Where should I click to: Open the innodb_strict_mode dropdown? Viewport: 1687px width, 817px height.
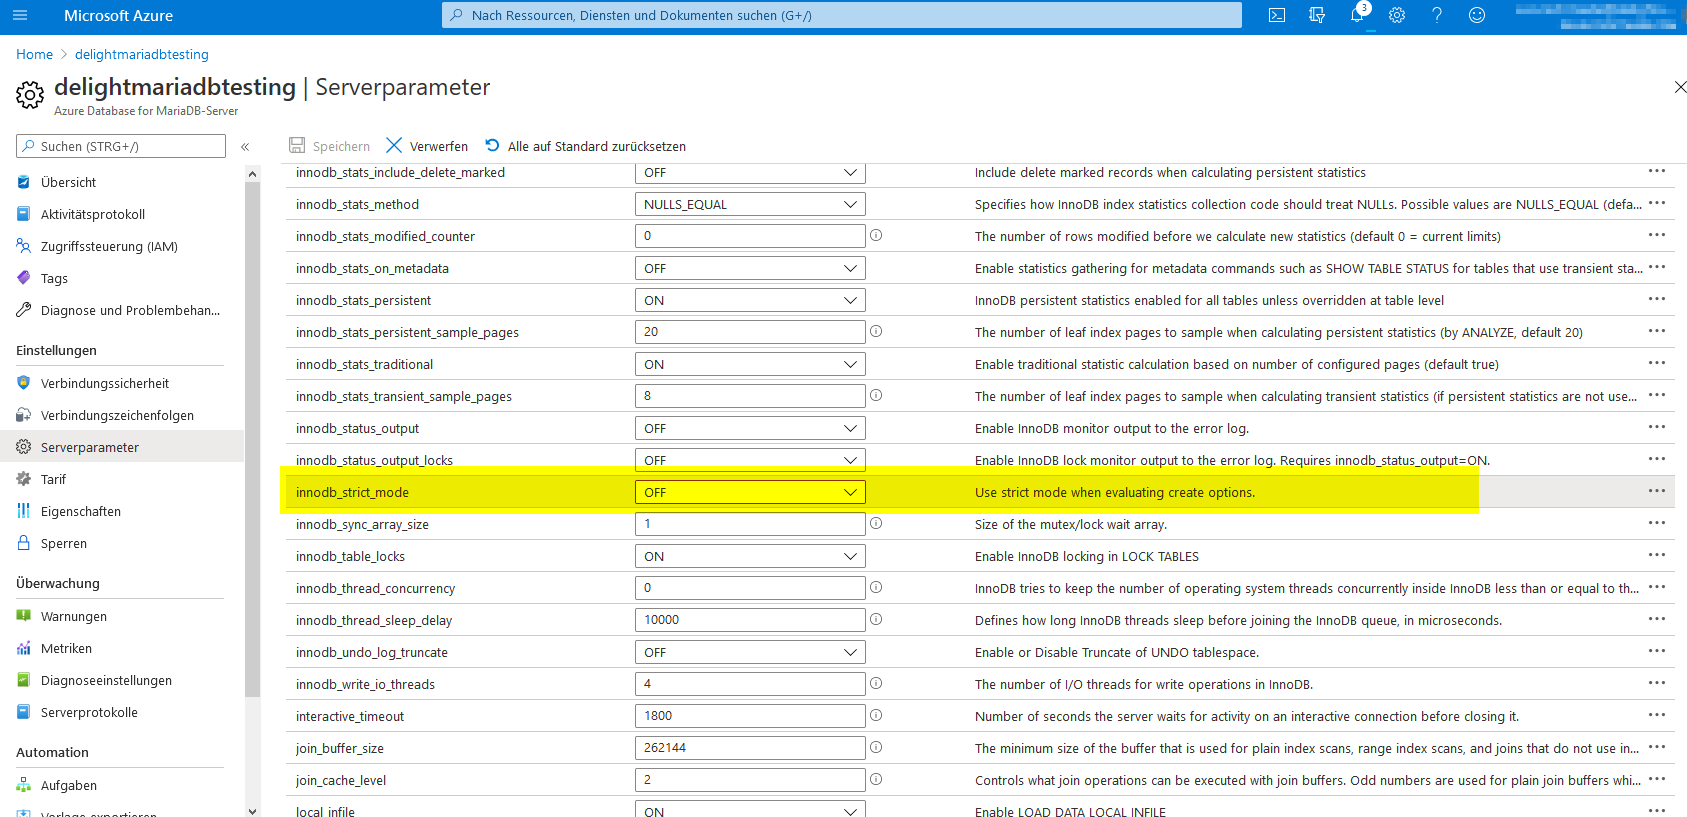(750, 492)
